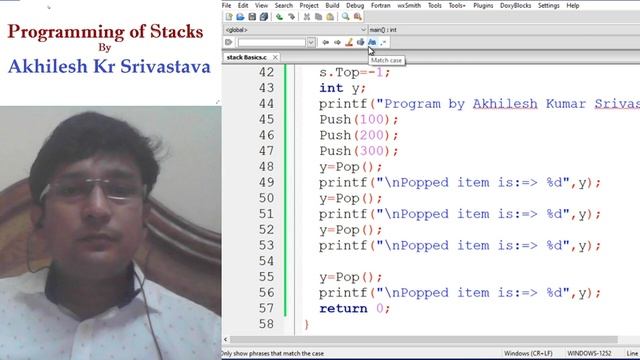Toggle the regular expression search icon
The height and width of the screenshot is (360, 640).
click(383, 42)
